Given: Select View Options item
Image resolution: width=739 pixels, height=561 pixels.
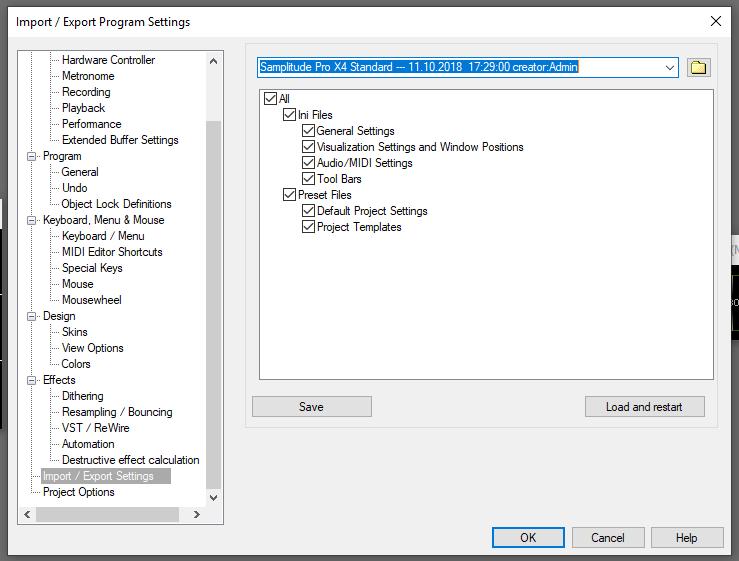Looking at the screenshot, I should [93, 348].
